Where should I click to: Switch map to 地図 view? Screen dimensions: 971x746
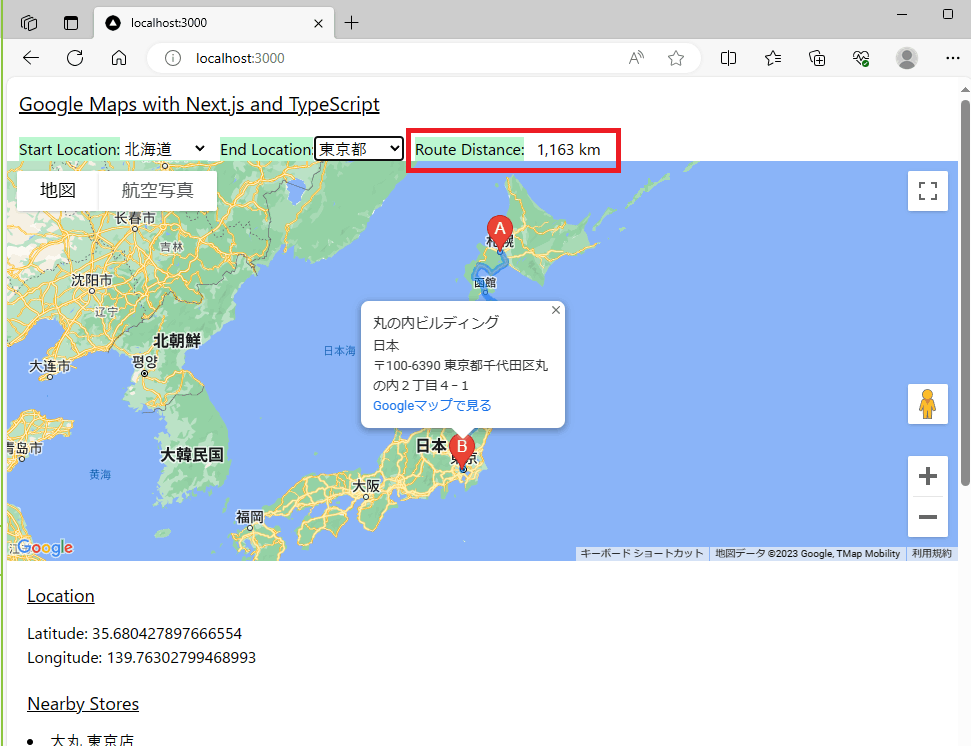pos(58,191)
